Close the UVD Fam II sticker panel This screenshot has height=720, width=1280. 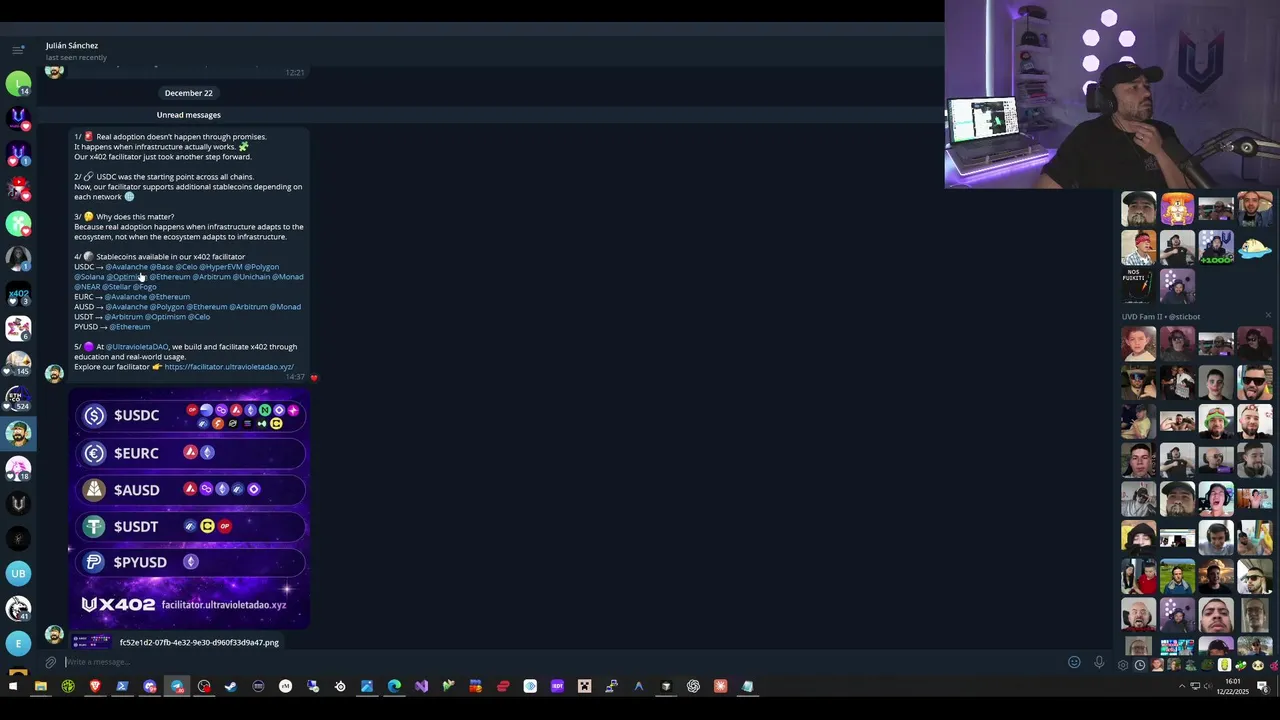click(x=1268, y=316)
